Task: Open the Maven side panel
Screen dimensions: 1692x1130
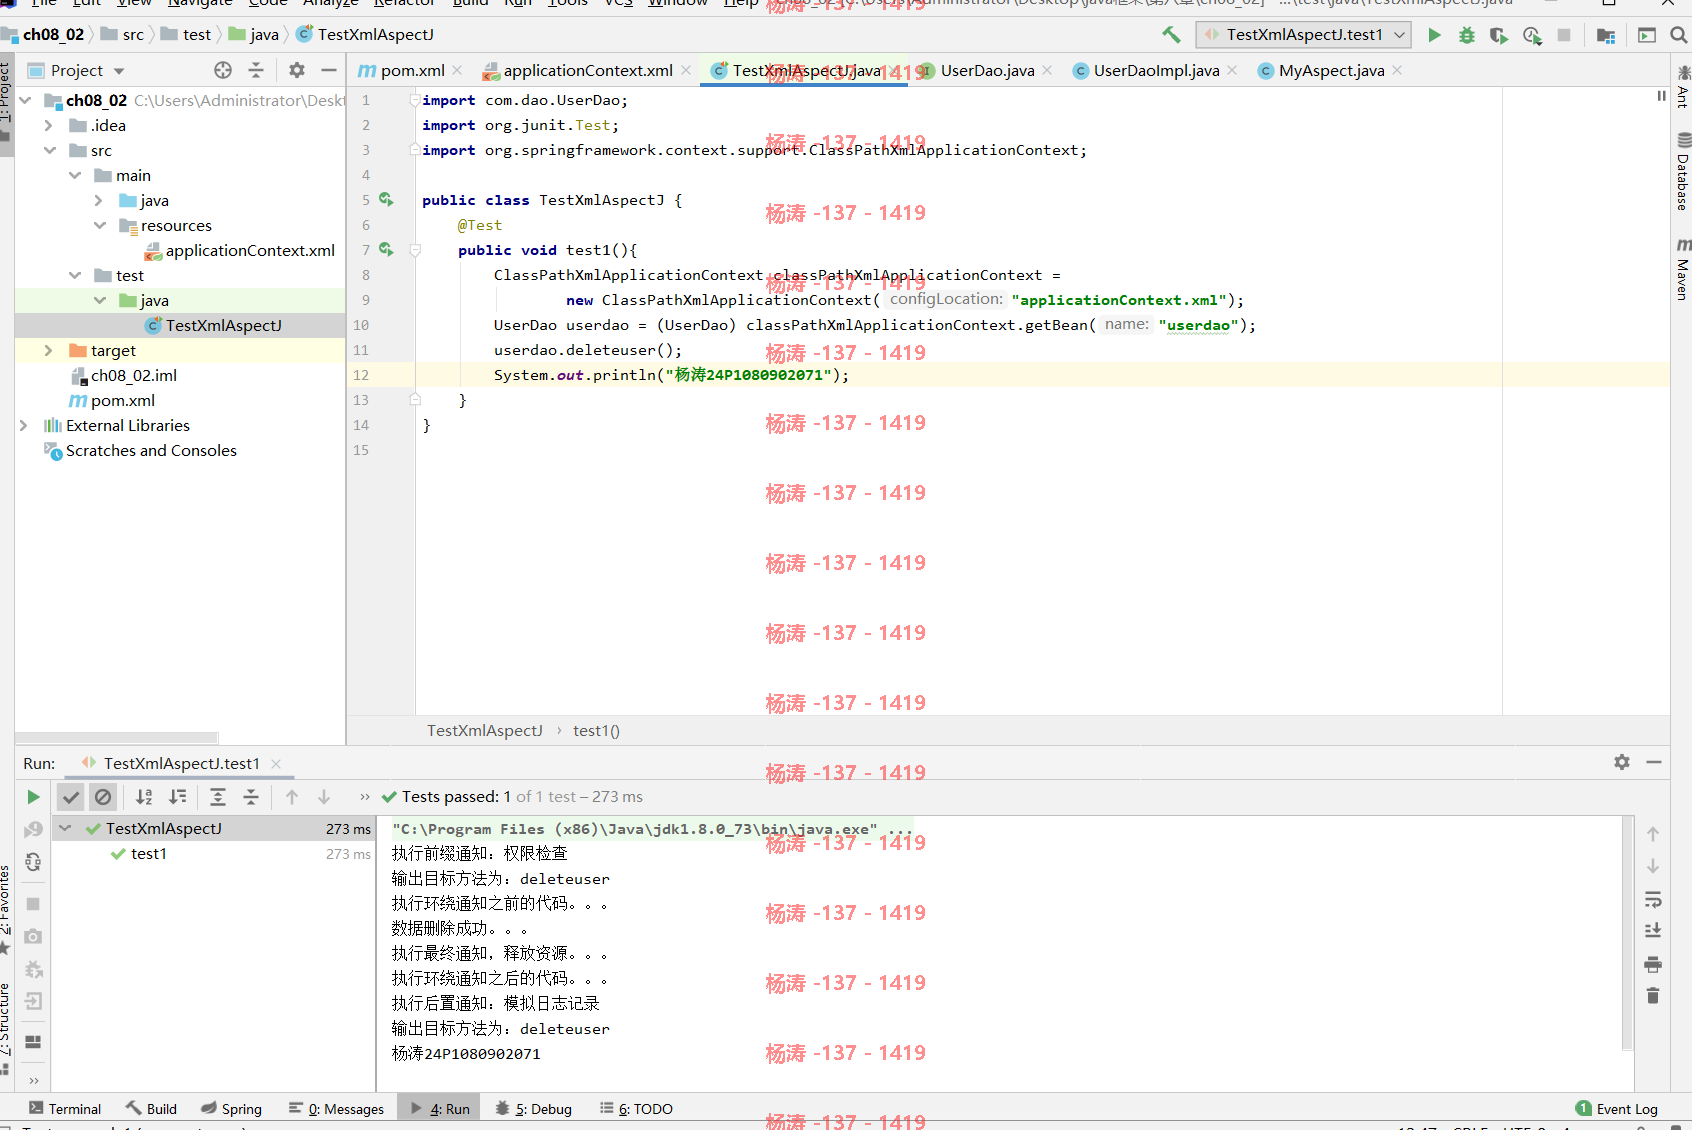Action: [x=1683, y=268]
